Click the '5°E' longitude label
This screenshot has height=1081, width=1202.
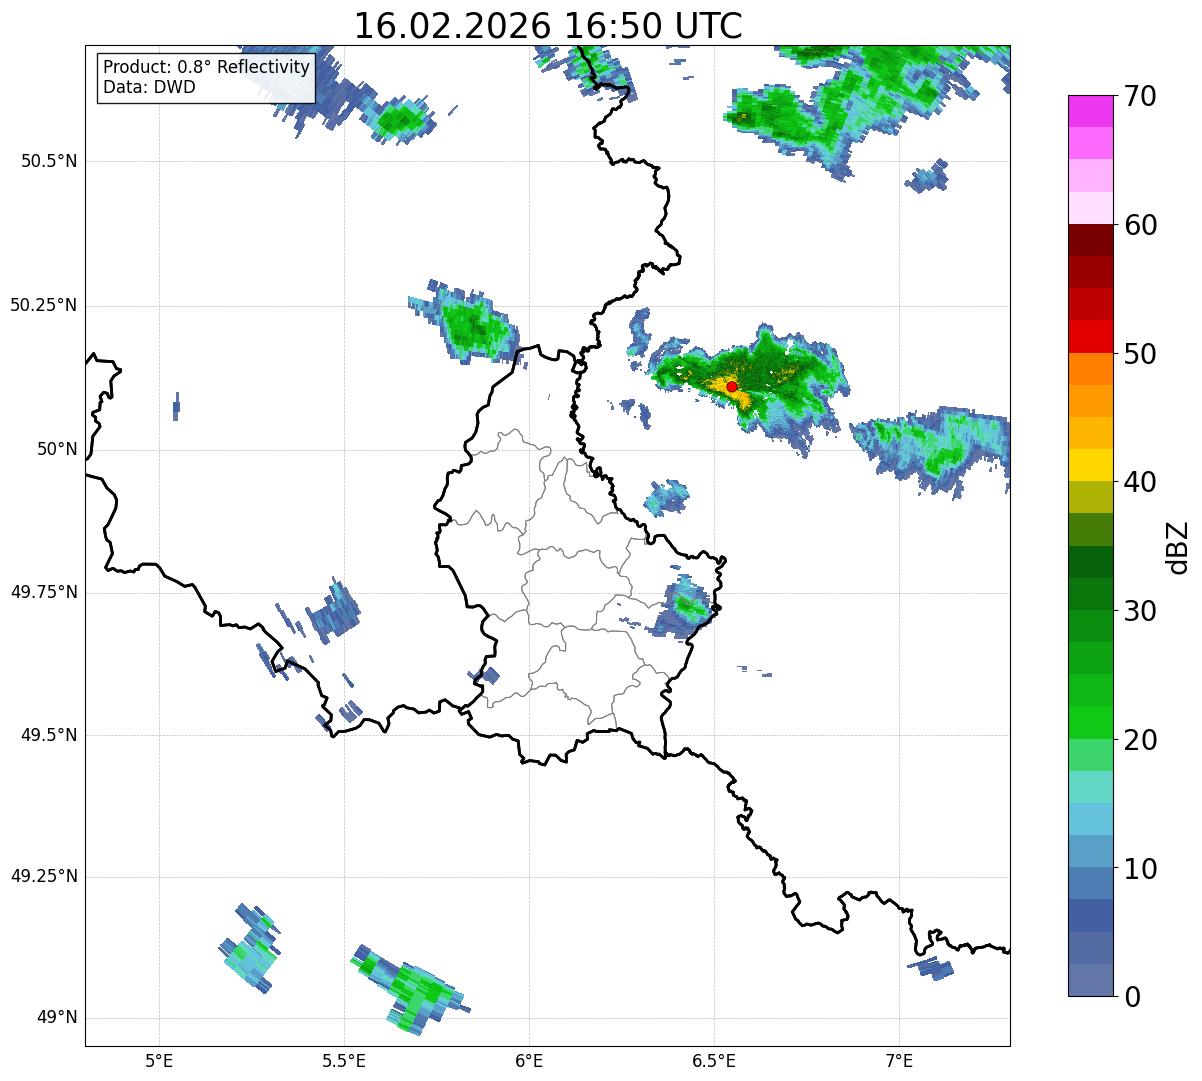[x=159, y=1060]
